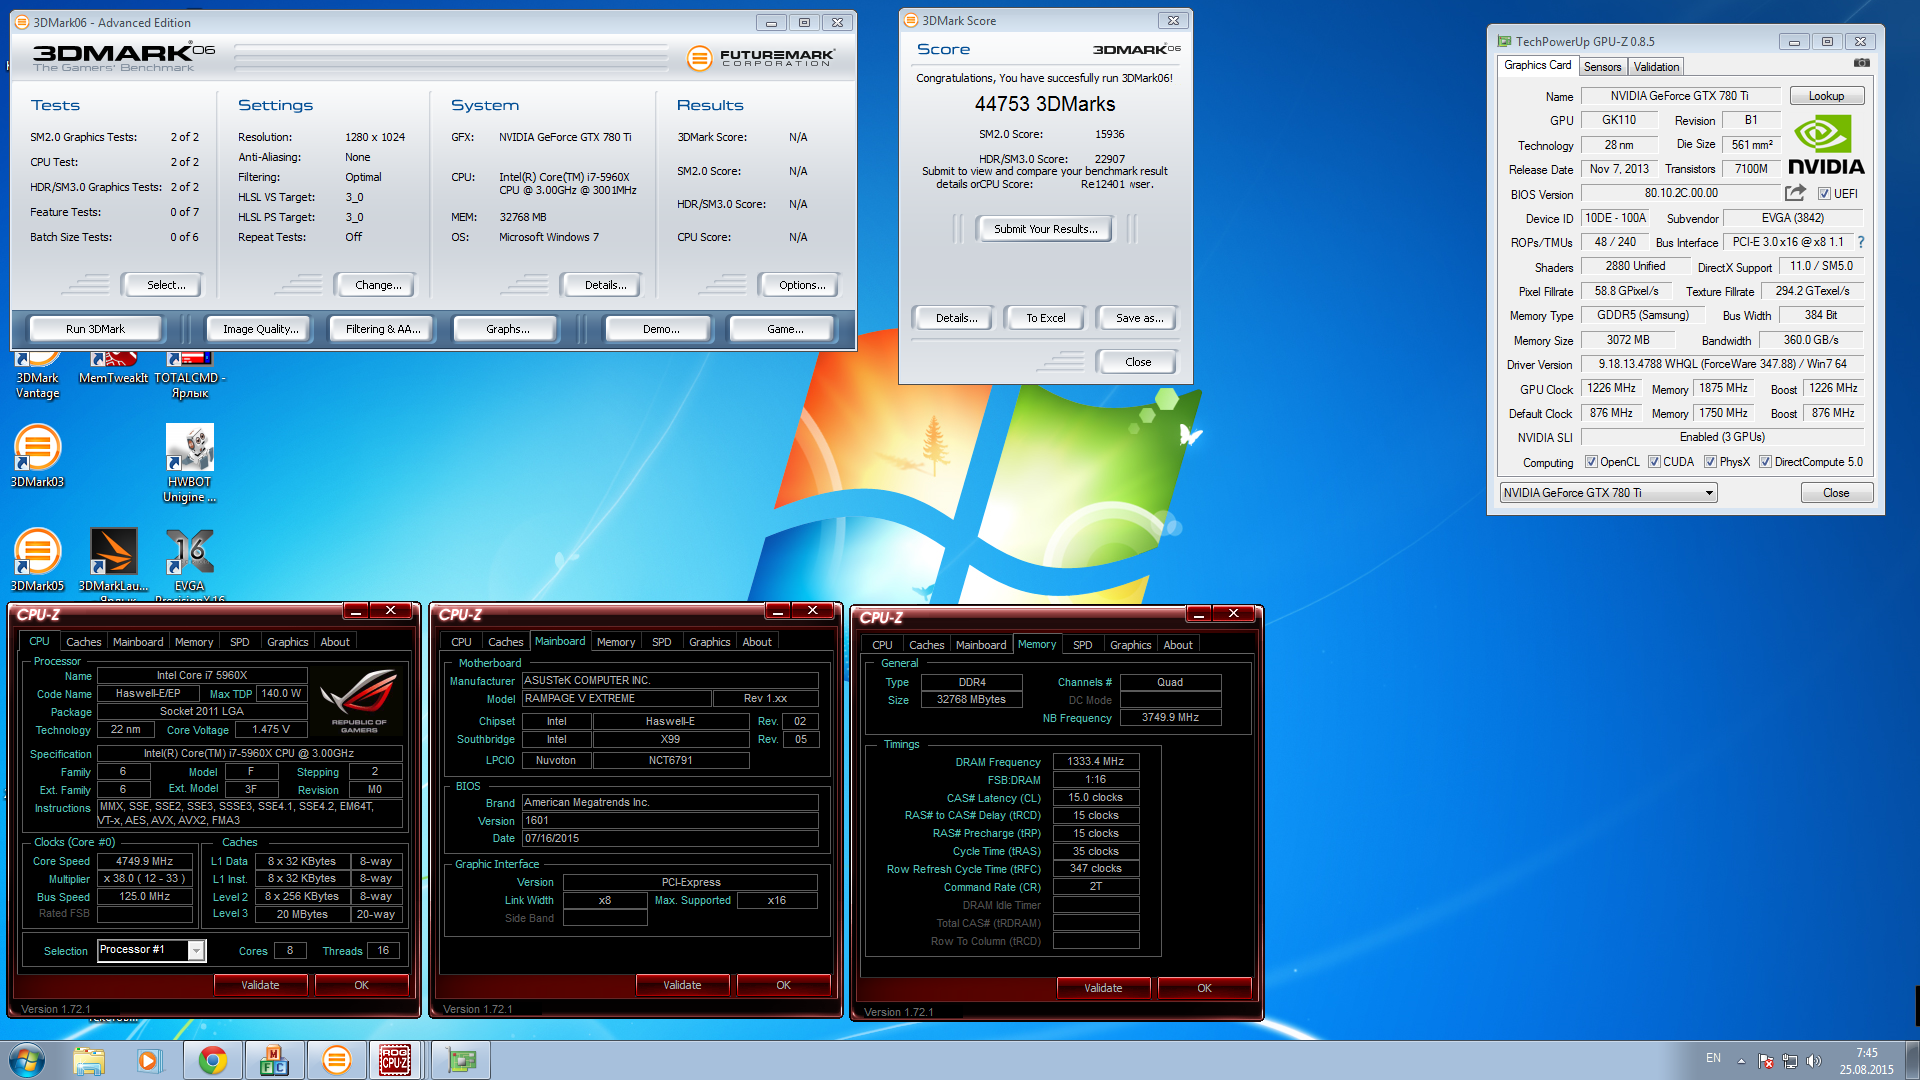Click Options... under Results
1920x1080 pixels.
click(802, 285)
